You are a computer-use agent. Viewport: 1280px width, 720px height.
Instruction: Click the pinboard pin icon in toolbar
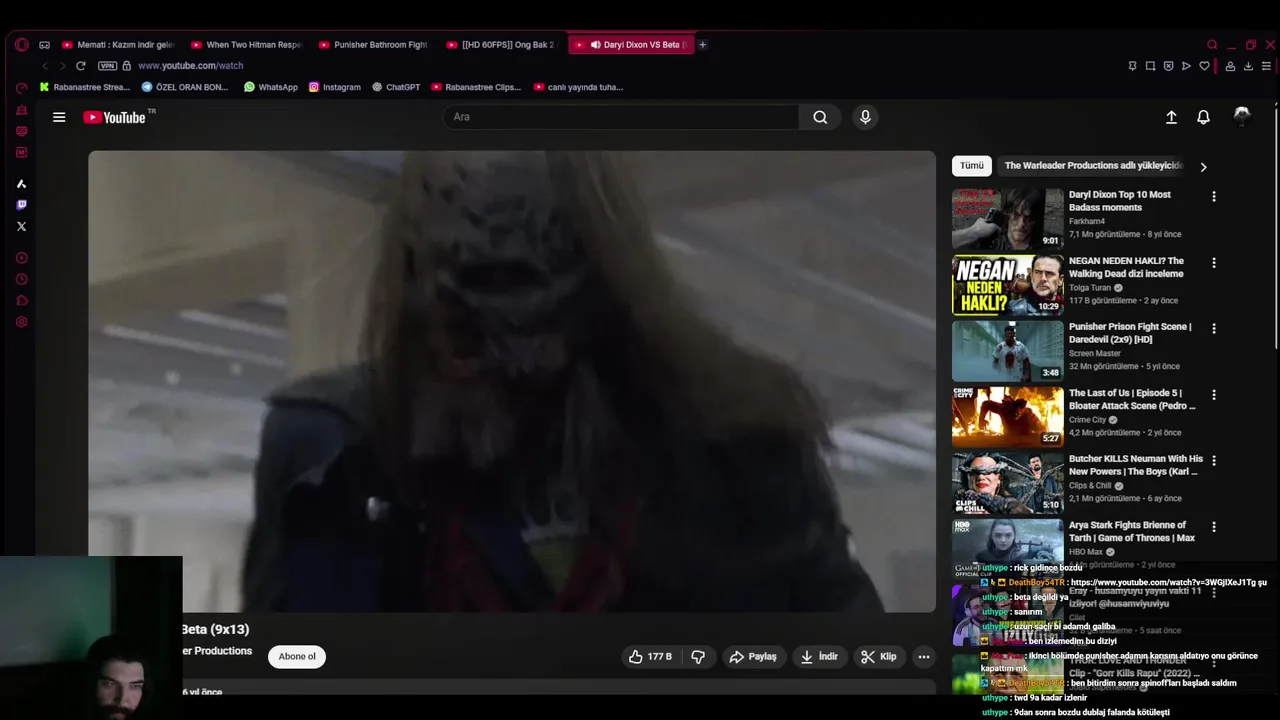tap(1132, 66)
